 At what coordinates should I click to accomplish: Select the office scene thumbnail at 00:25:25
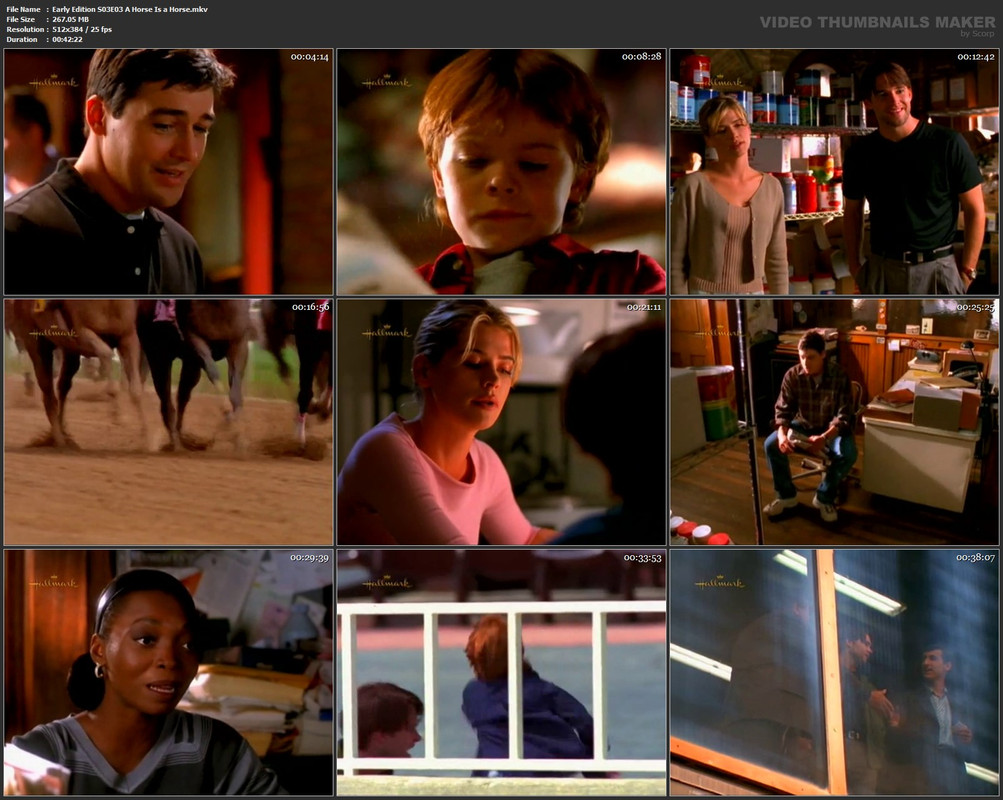pyautogui.click(x=834, y=423)
